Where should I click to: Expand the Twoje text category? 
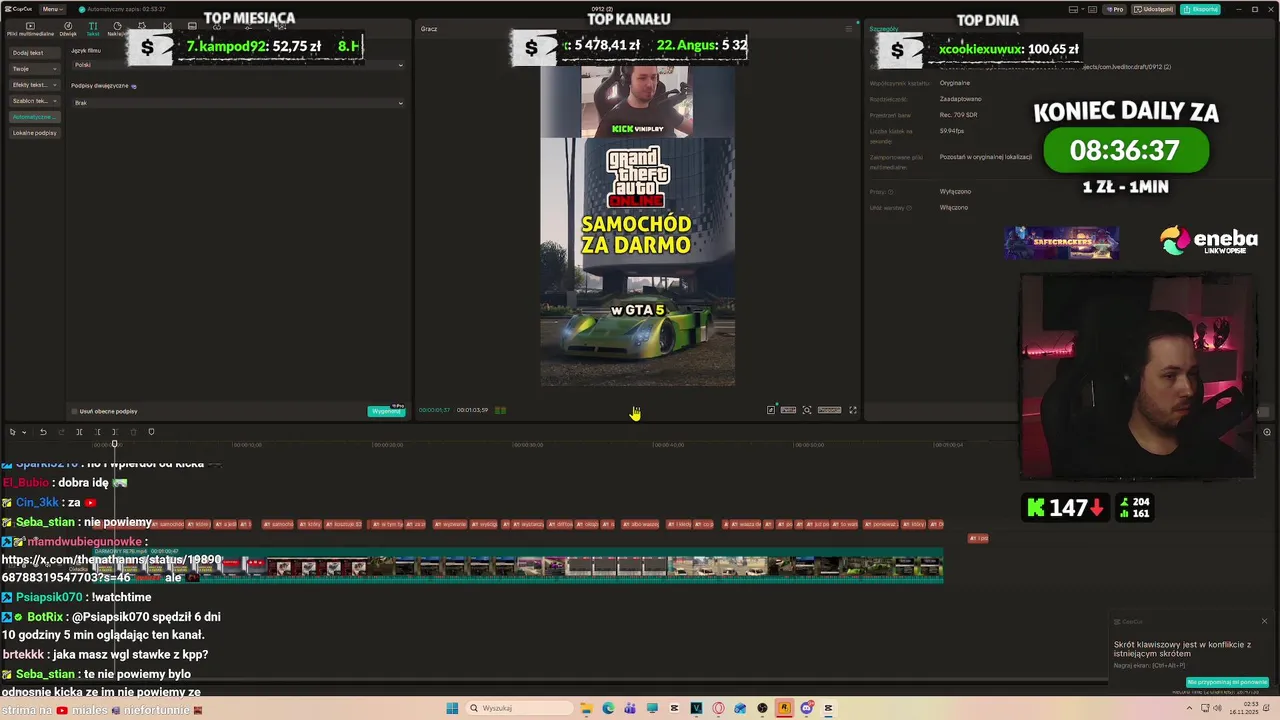click(x=33, y=69)
